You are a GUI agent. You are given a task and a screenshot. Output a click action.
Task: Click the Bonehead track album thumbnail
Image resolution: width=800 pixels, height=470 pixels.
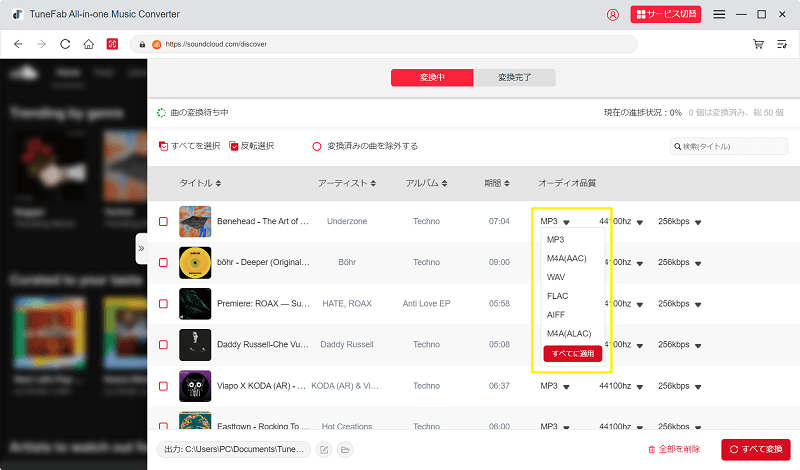point(195,221)
